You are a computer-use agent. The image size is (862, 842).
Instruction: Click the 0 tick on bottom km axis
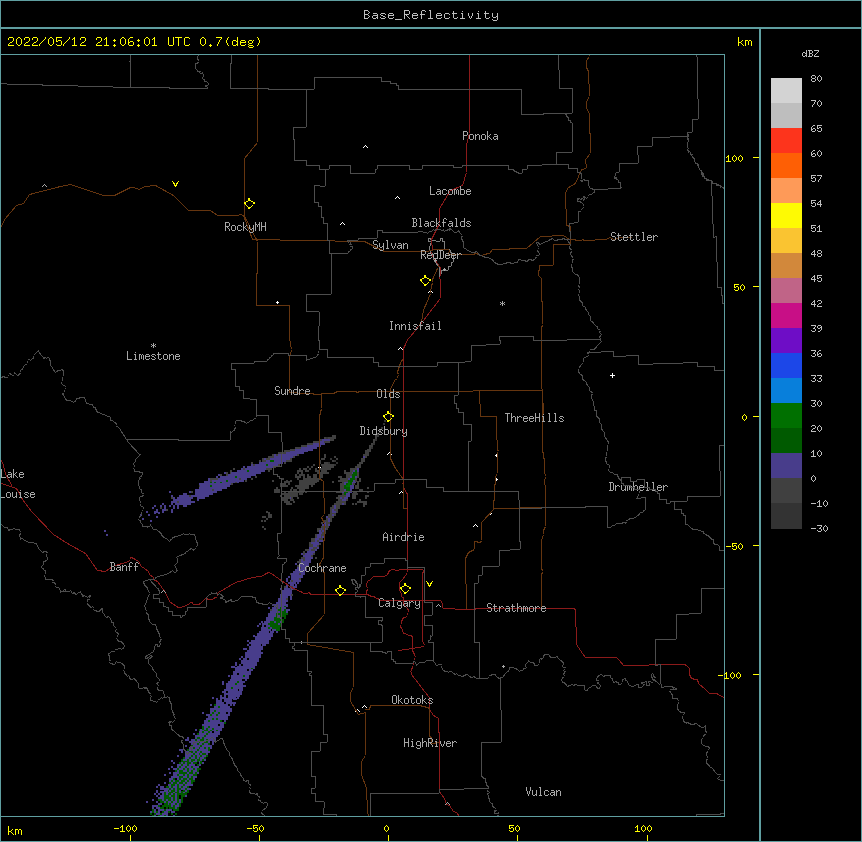(386, 829)
